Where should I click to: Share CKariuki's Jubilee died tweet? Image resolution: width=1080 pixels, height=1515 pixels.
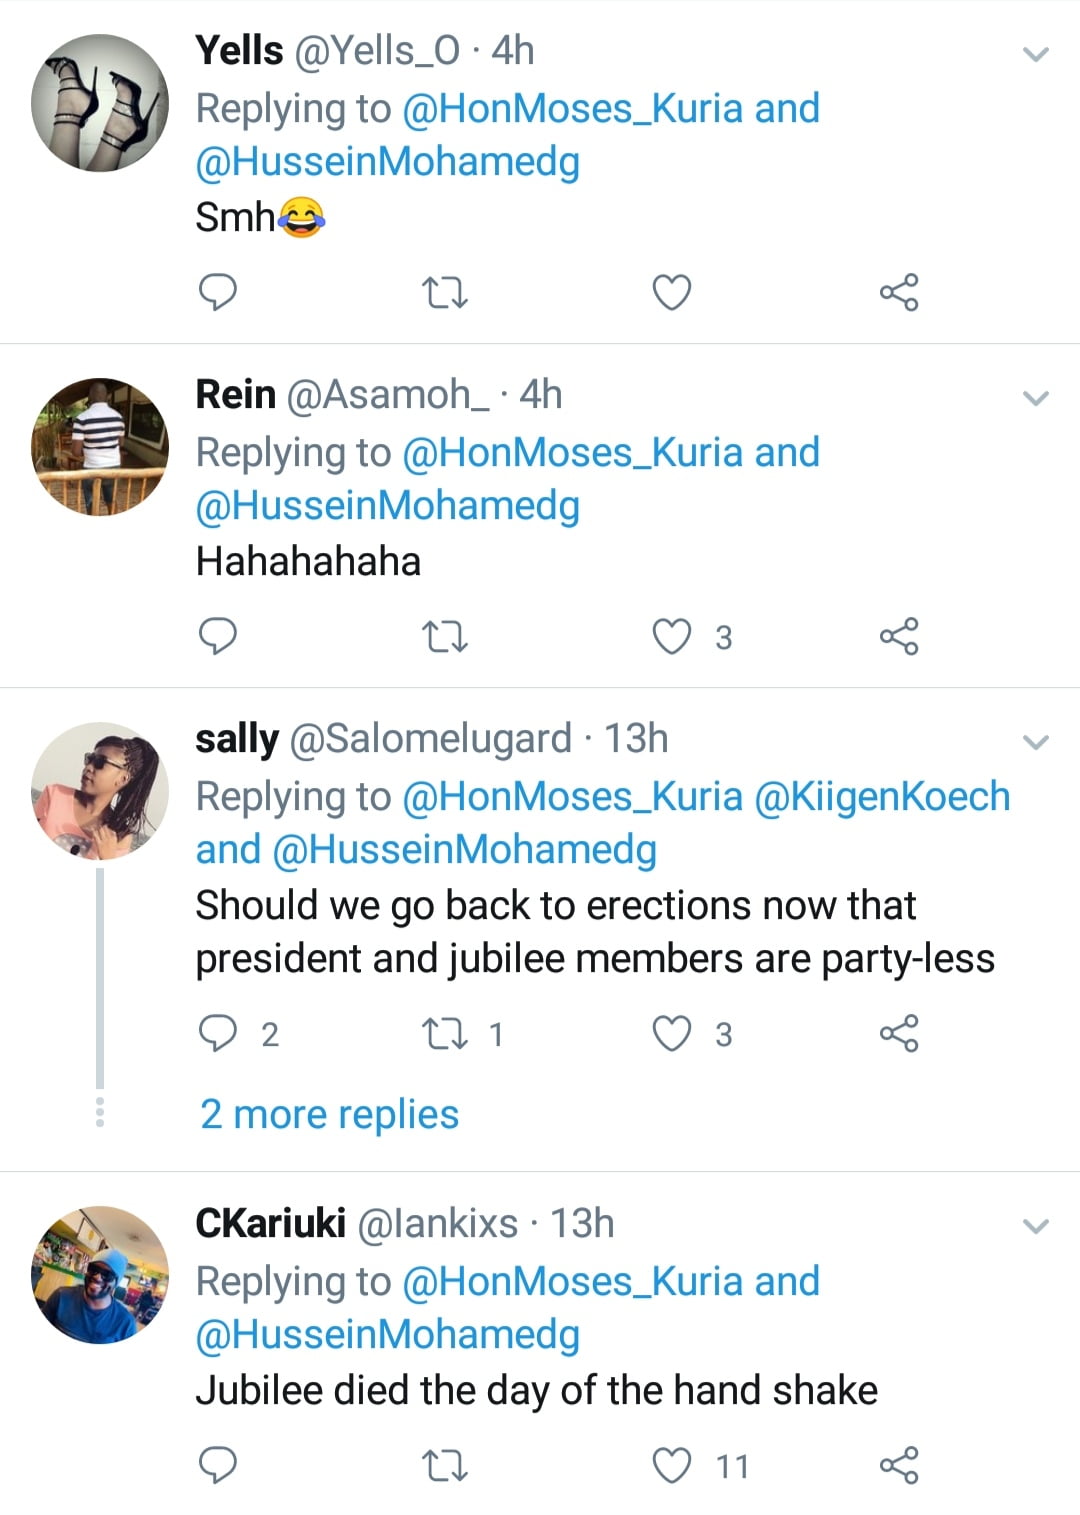coord(899,1466)
